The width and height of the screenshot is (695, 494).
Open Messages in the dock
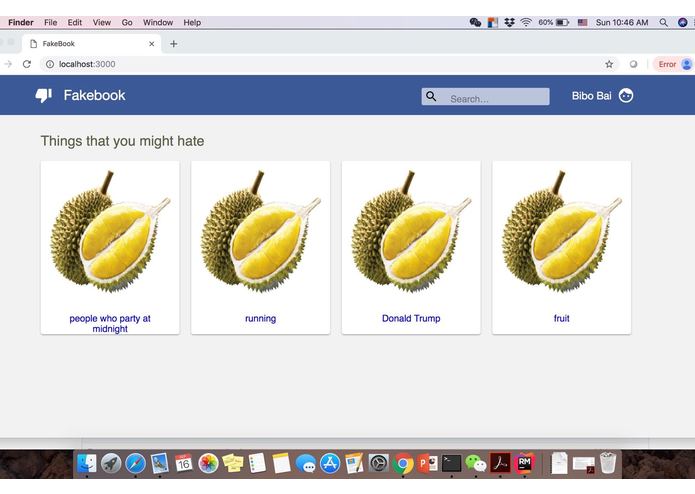pos(305,463)
